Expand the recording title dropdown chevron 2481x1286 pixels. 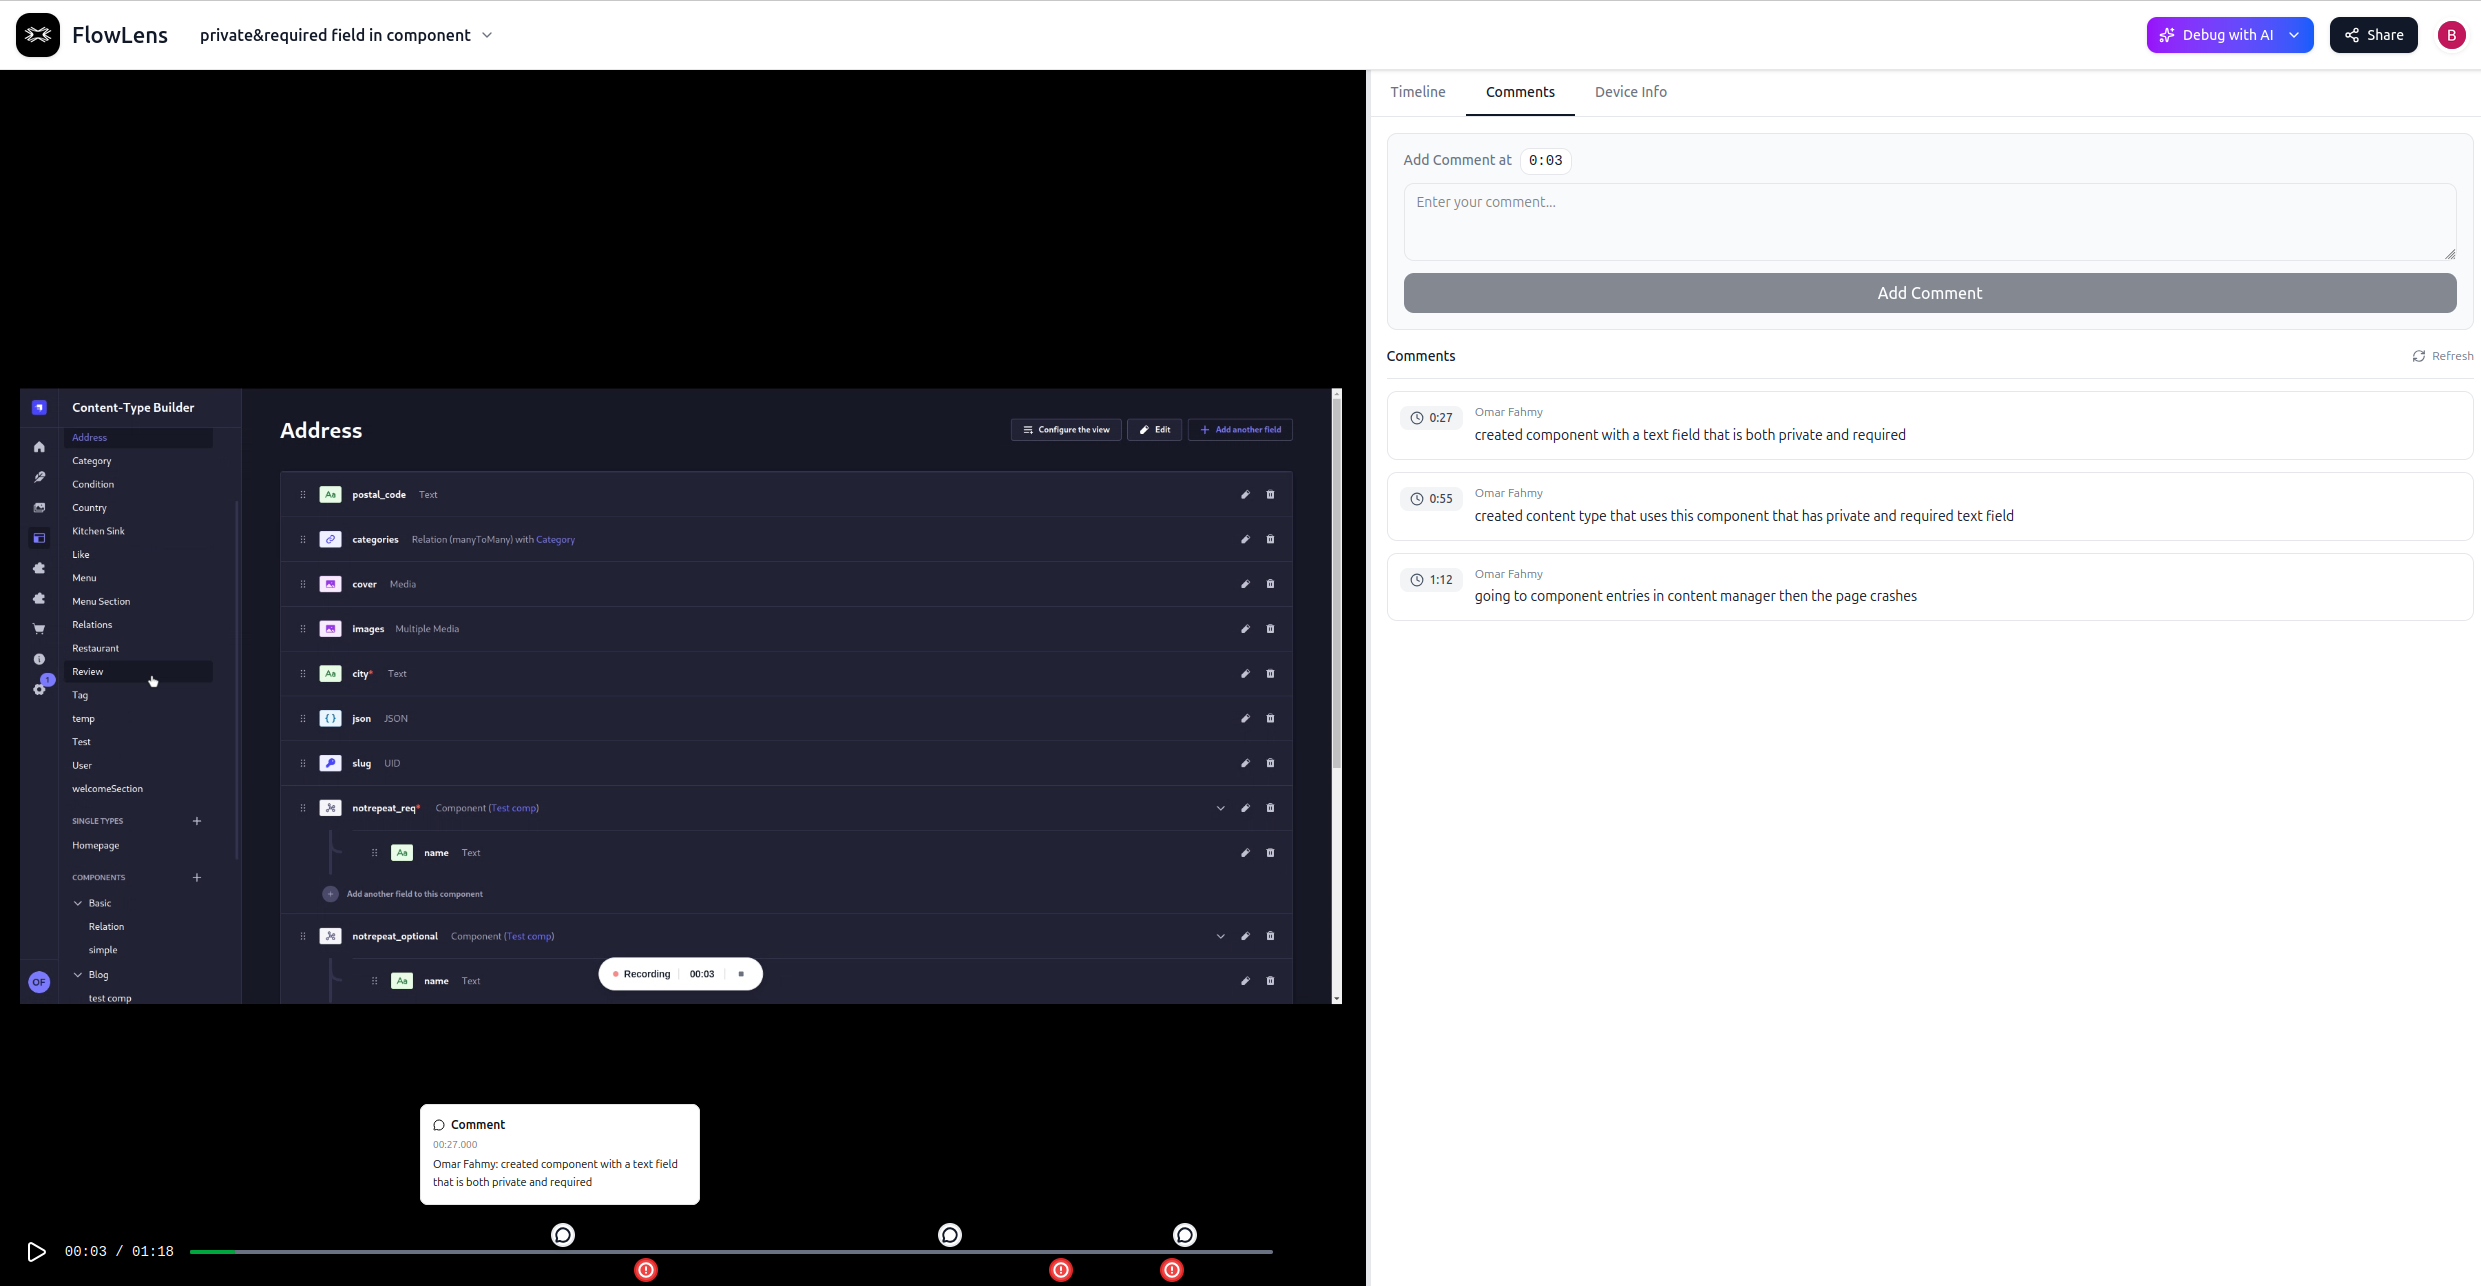[487, 35]
